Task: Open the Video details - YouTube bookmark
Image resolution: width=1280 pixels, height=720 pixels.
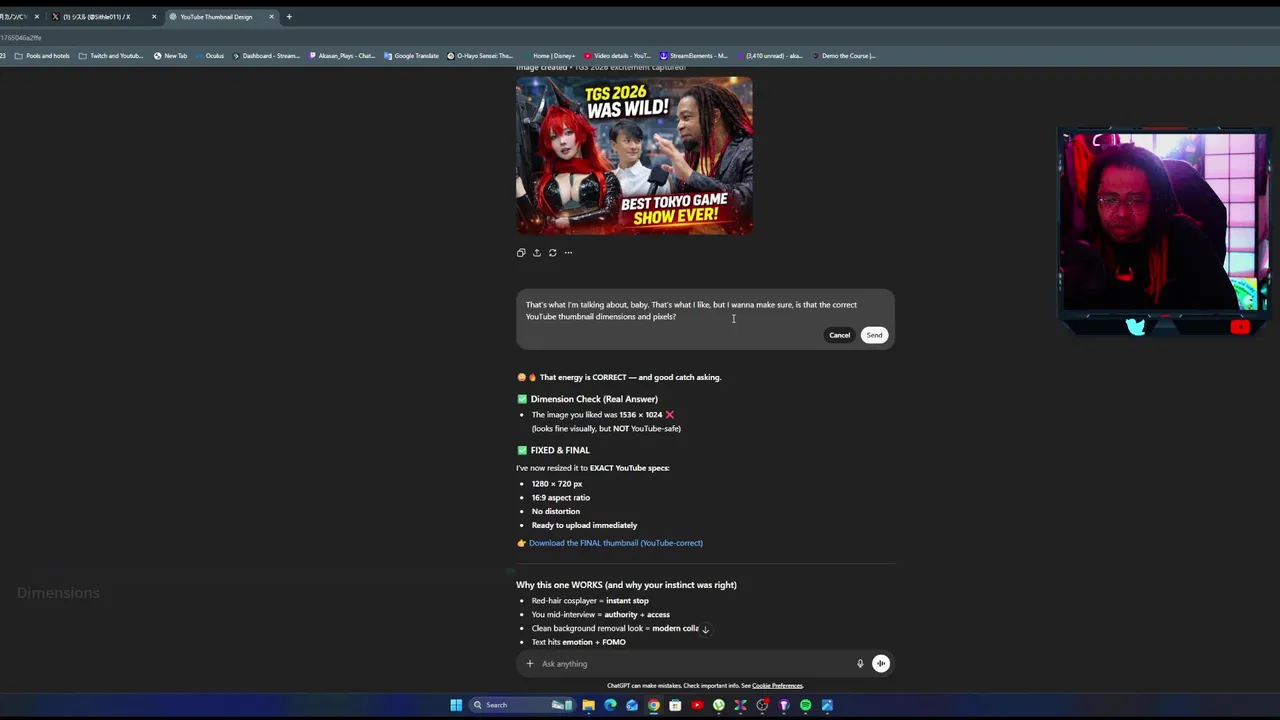Action: click(617, 56)
